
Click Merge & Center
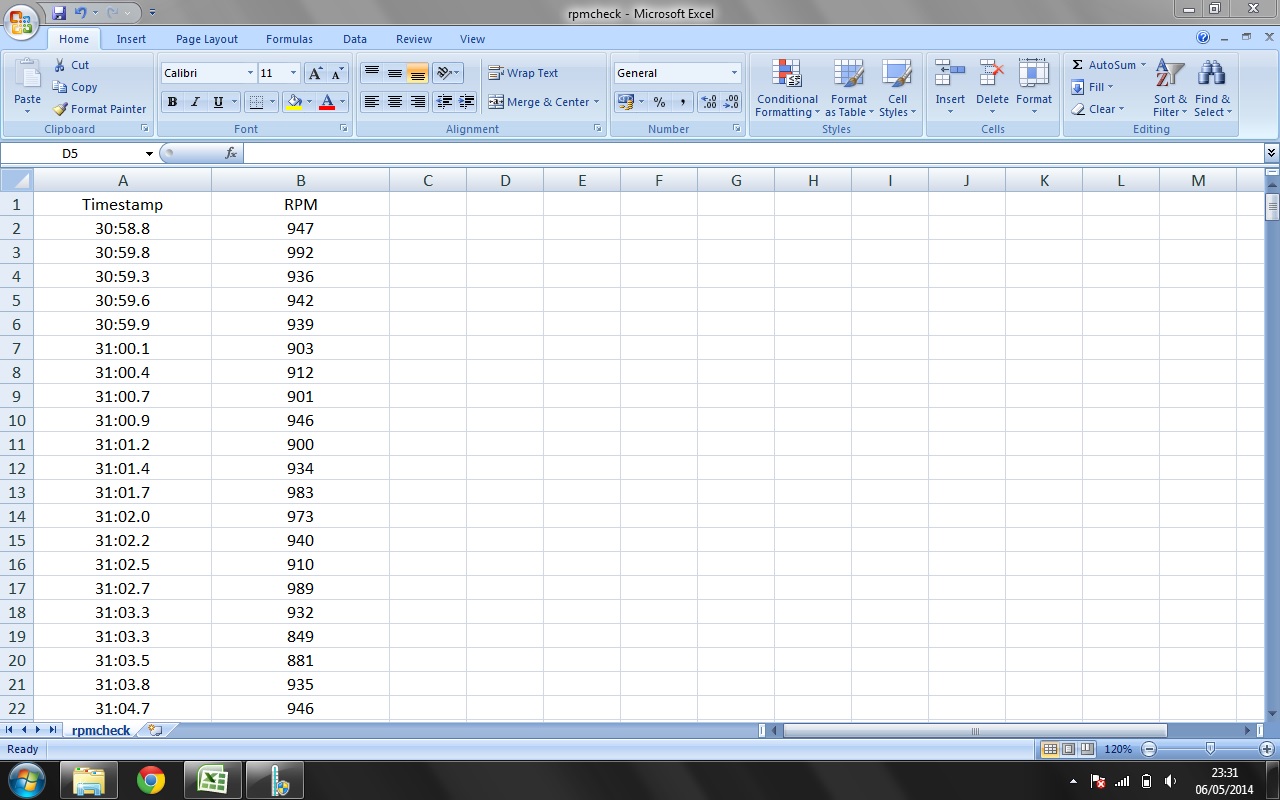[538, 102]
